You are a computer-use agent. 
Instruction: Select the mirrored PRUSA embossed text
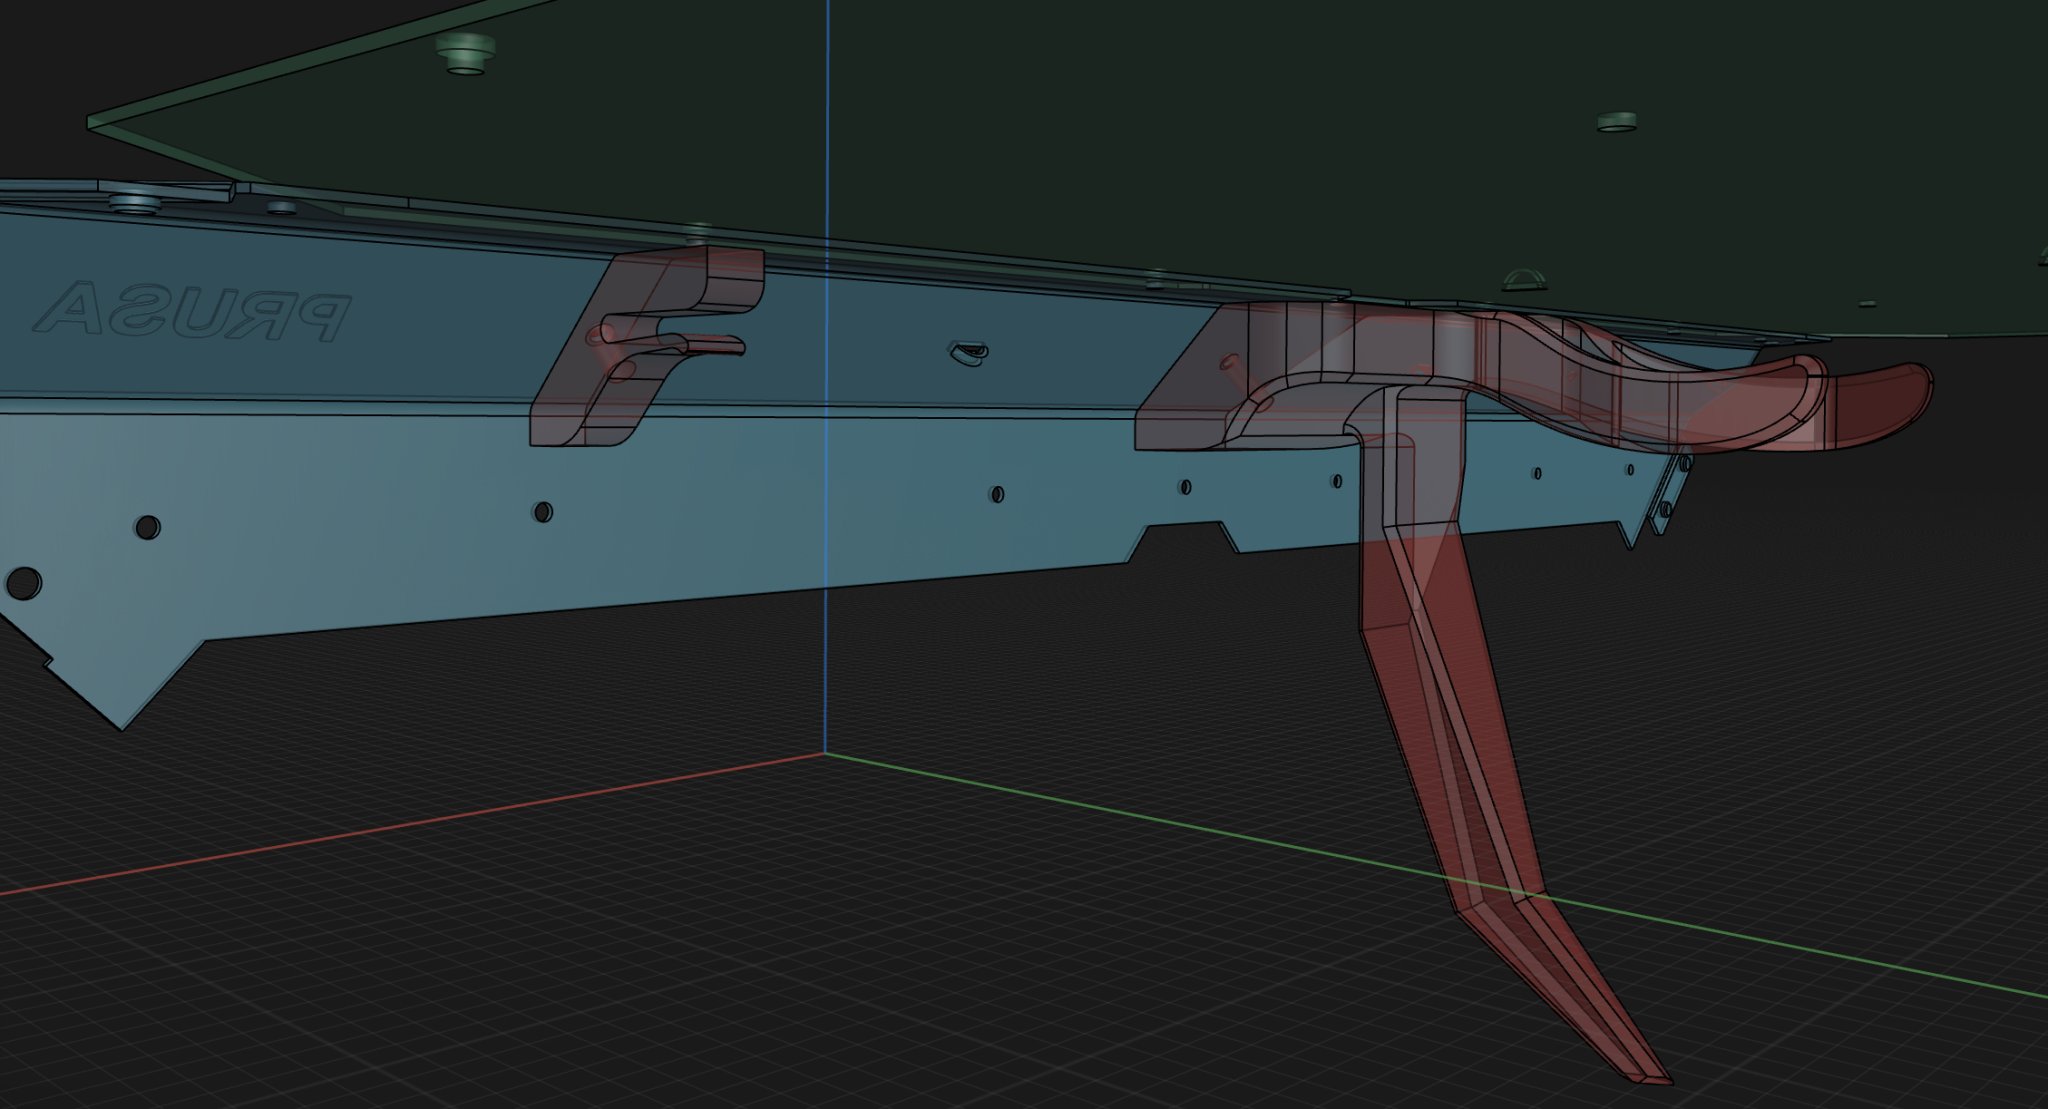[x=192, y=311]
